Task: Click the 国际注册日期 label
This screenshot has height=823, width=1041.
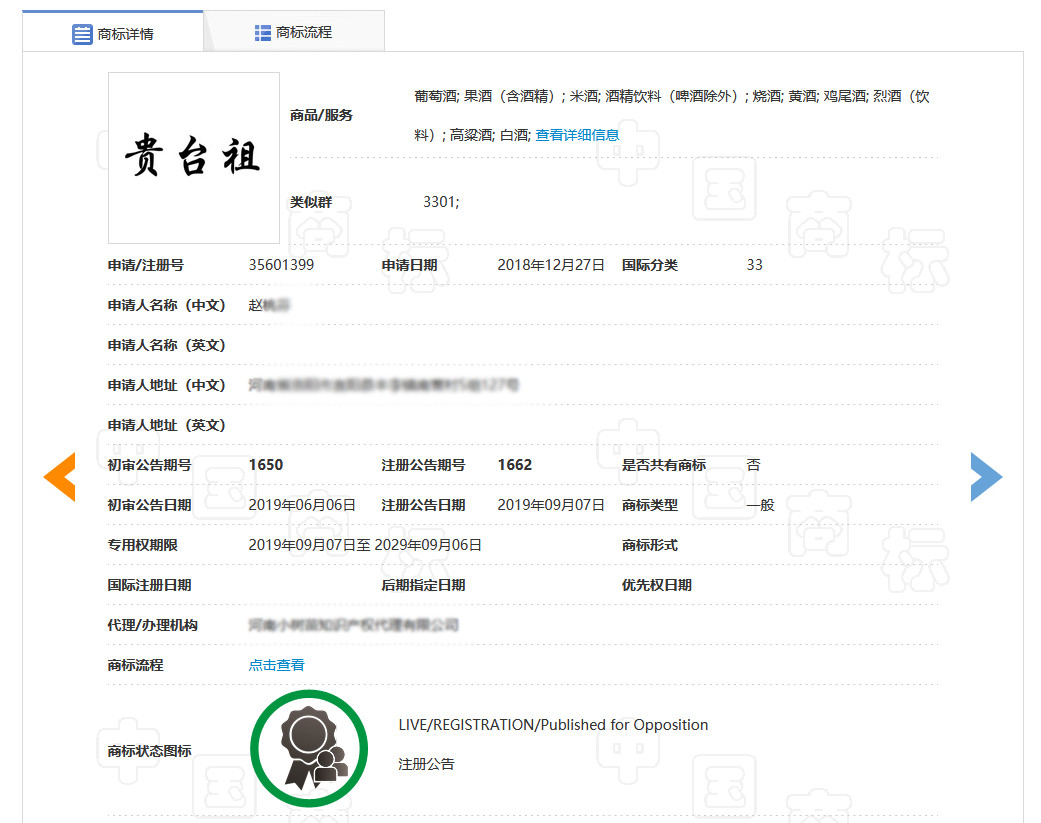Action: (x=149, y=585)
